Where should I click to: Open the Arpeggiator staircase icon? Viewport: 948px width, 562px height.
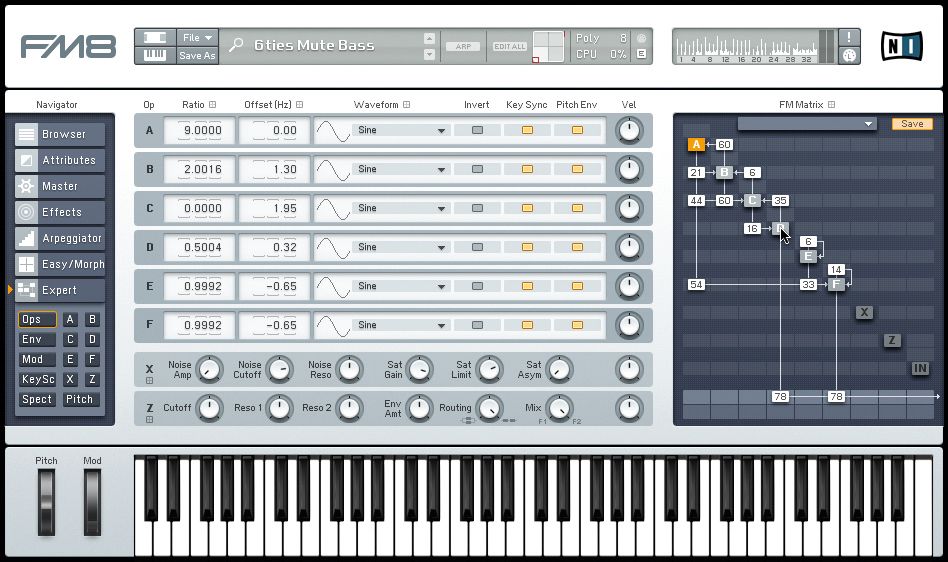tap(26, 238)
